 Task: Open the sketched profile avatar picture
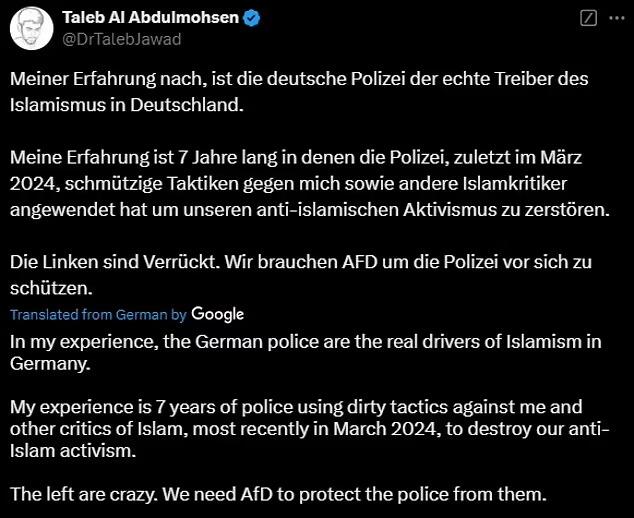32,28
